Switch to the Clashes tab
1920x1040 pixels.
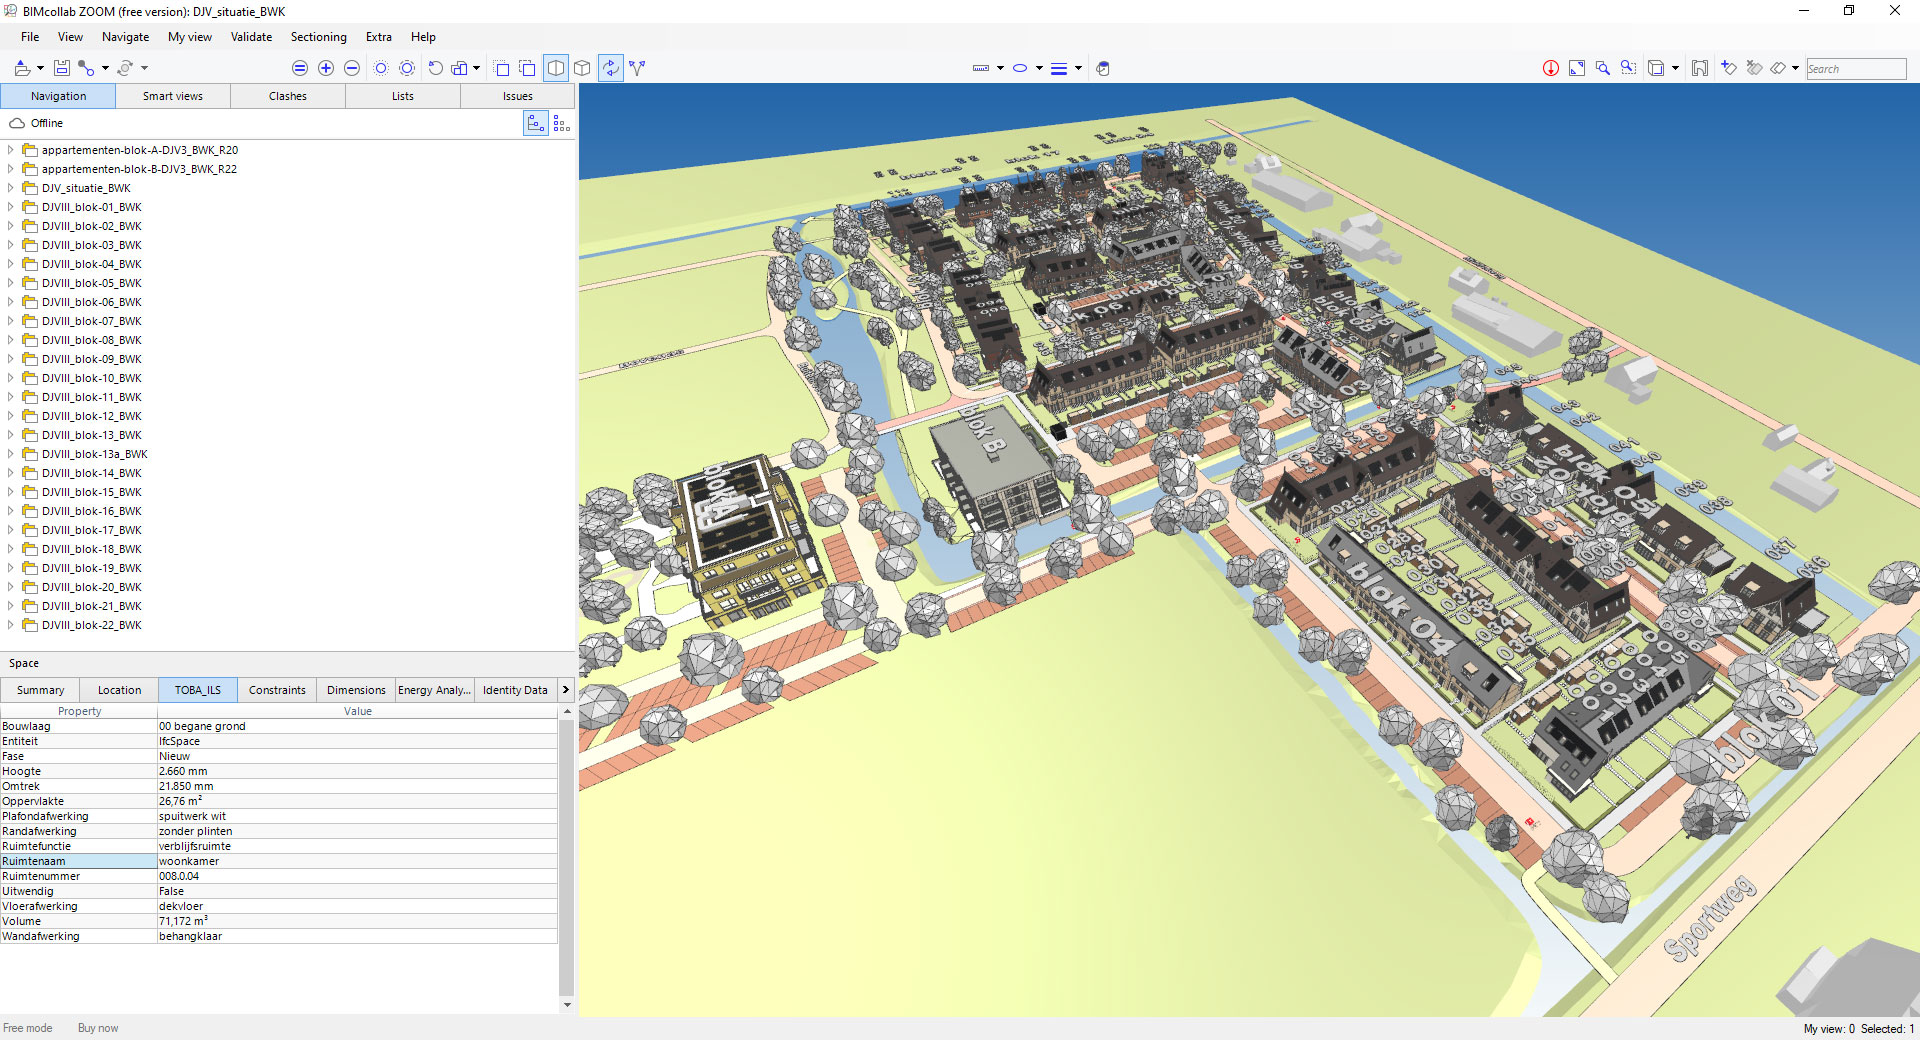point(288,96)
